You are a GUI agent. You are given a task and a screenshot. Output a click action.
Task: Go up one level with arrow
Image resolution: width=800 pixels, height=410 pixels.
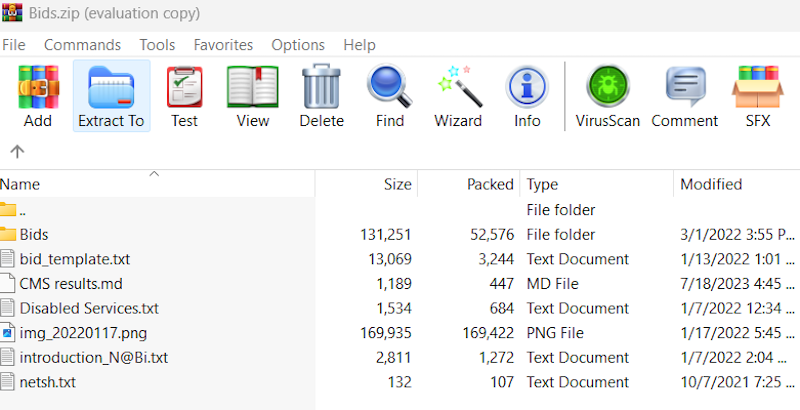pos(17,151)
